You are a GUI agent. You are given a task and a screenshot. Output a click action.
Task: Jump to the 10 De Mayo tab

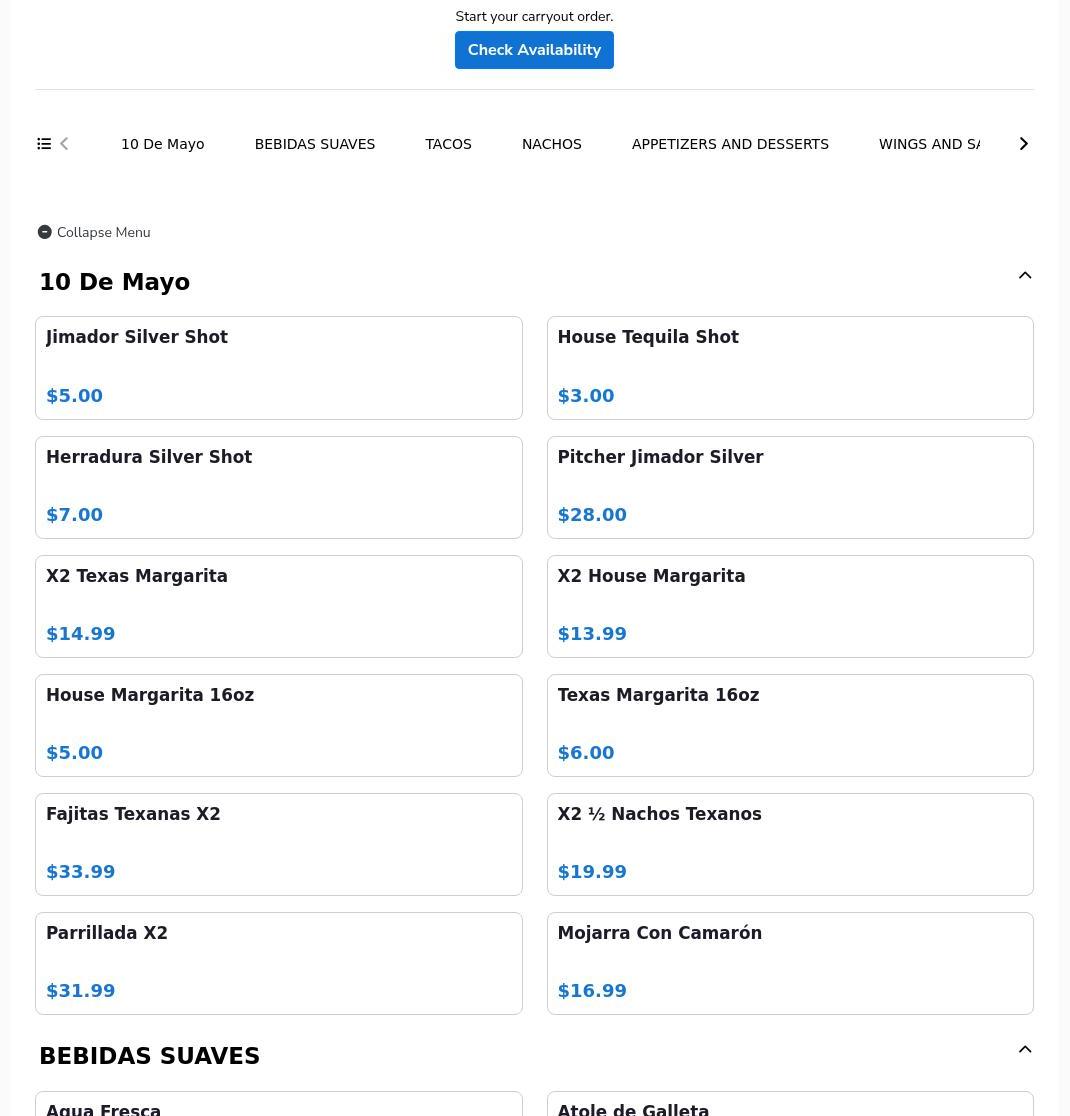(x=162, y=144)
